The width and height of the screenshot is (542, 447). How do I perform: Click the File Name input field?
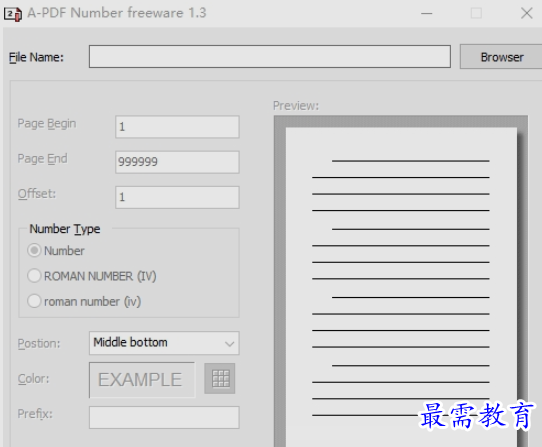tap(270, 56)
